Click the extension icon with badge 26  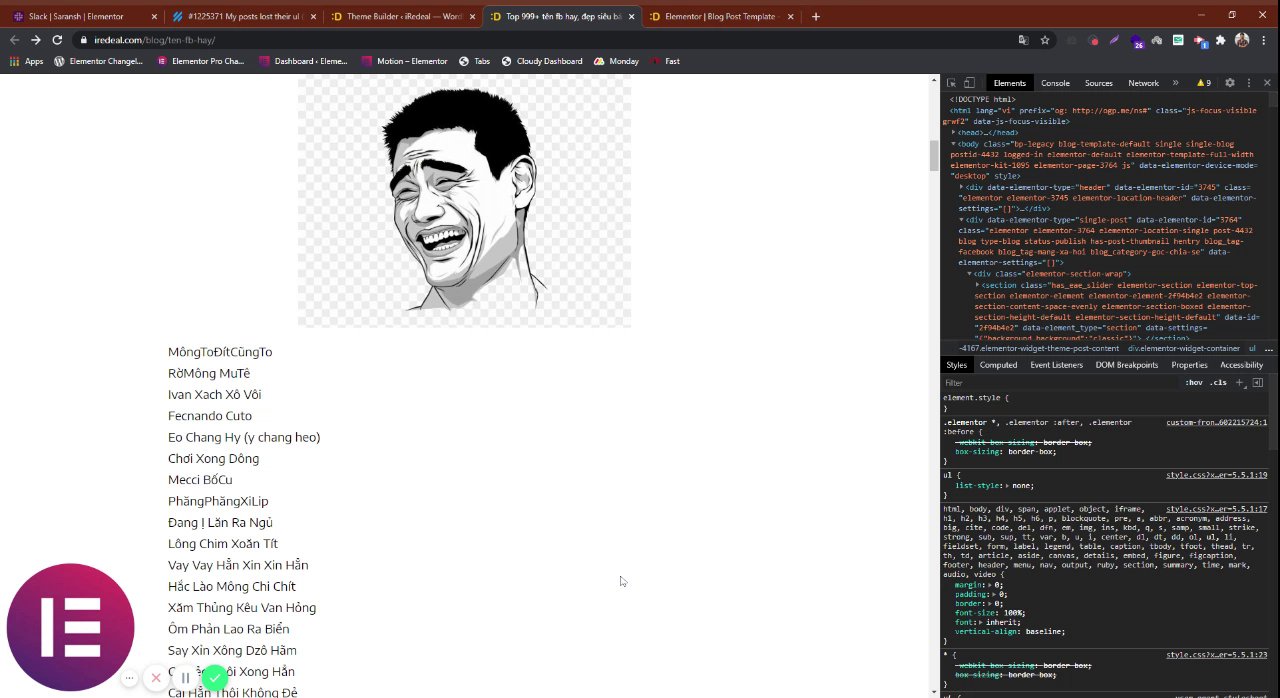tap(1136, 41)
